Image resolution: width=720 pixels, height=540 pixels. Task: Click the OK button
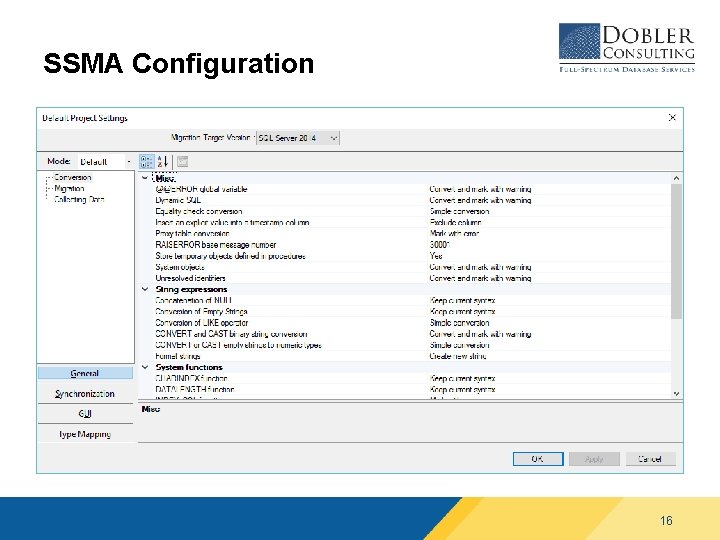click(538, 459)
